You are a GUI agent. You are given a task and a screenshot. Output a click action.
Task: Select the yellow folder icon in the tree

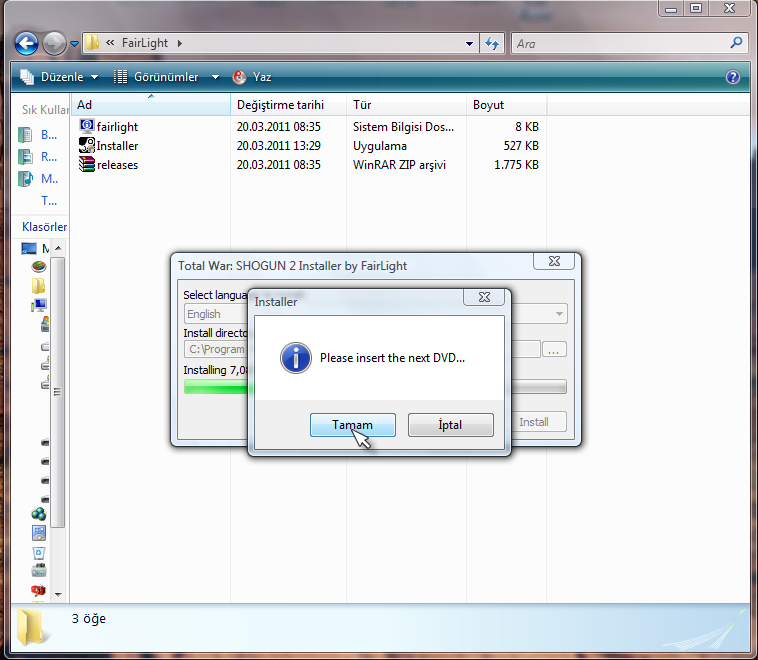click(x=38, y=286)
